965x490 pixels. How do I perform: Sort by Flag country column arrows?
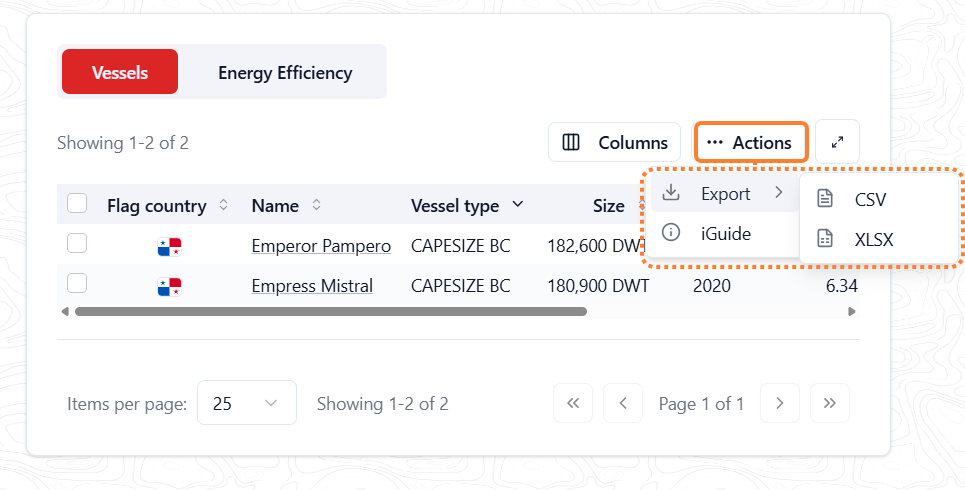(223, 205)
